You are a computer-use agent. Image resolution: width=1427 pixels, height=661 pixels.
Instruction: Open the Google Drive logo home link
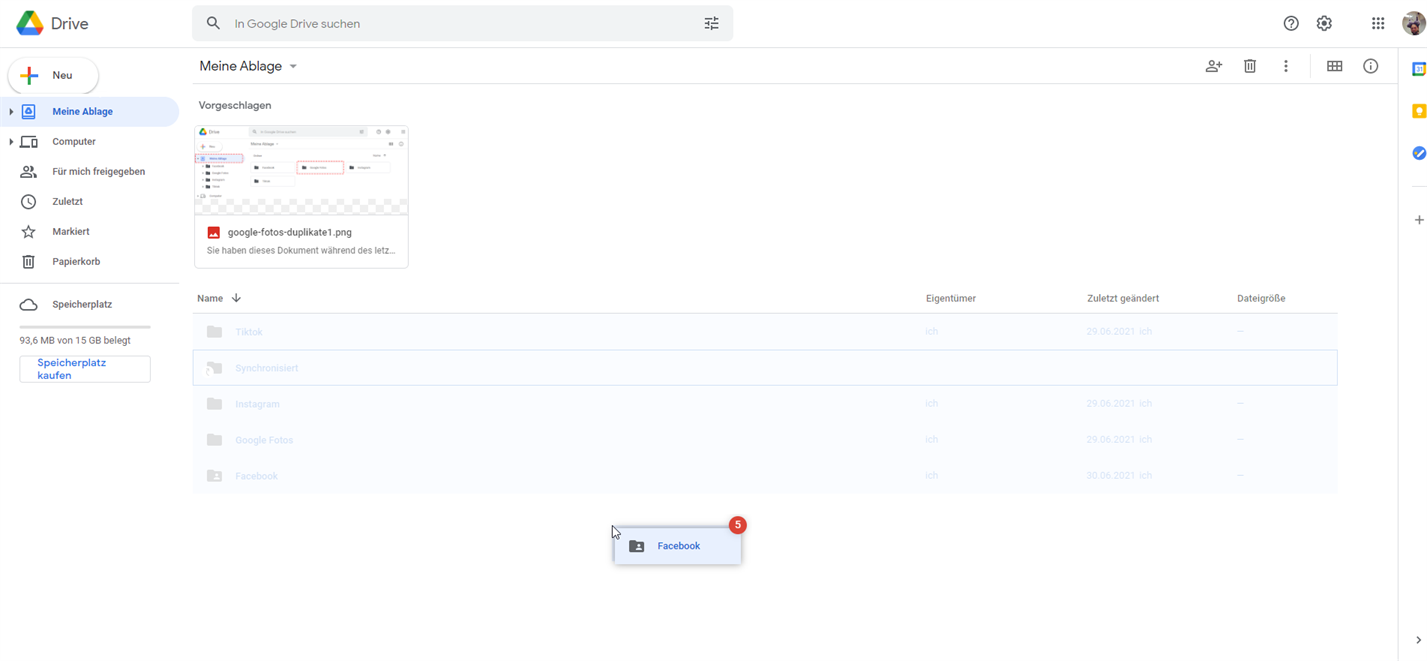pyautogui.click(x=52, y=24)
